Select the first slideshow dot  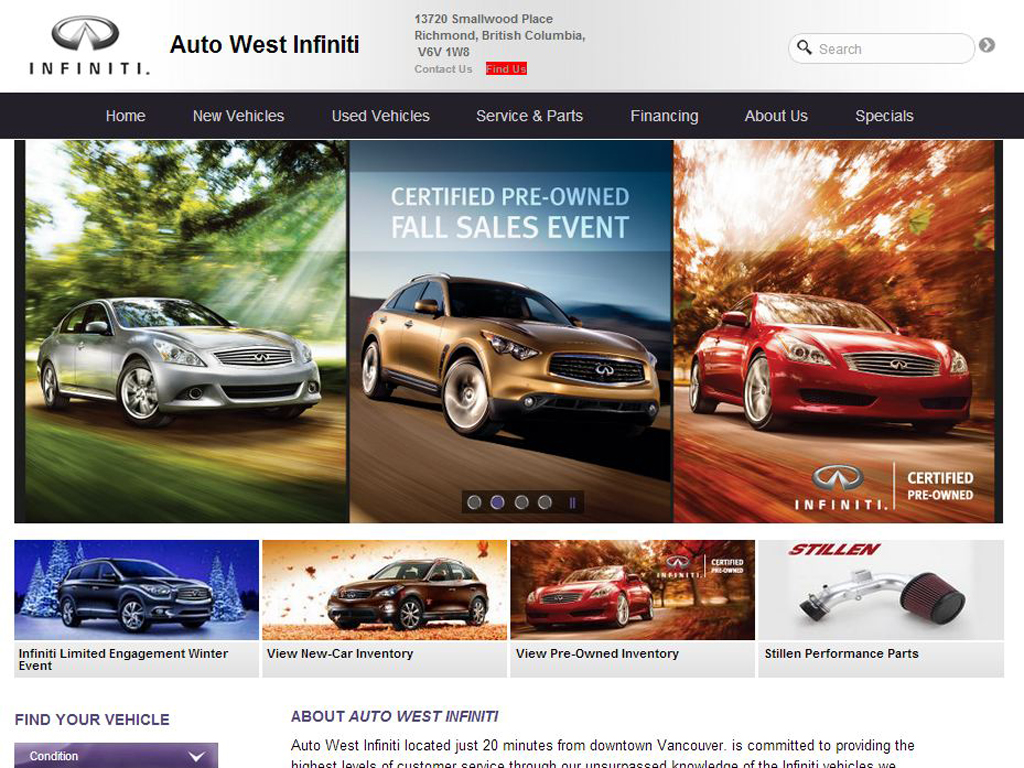coord(475,502)
